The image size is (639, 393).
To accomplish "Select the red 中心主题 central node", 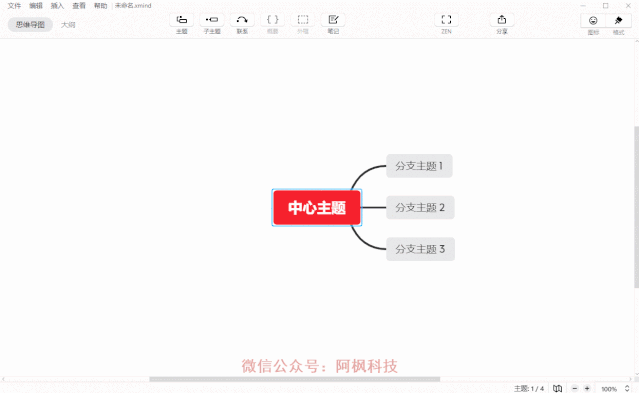I will (x=317, y=208).
